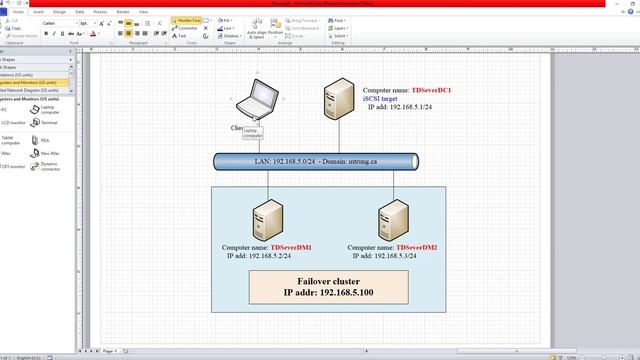Toggle bold formatting
The image size is (640, 360).
point(46,33)
